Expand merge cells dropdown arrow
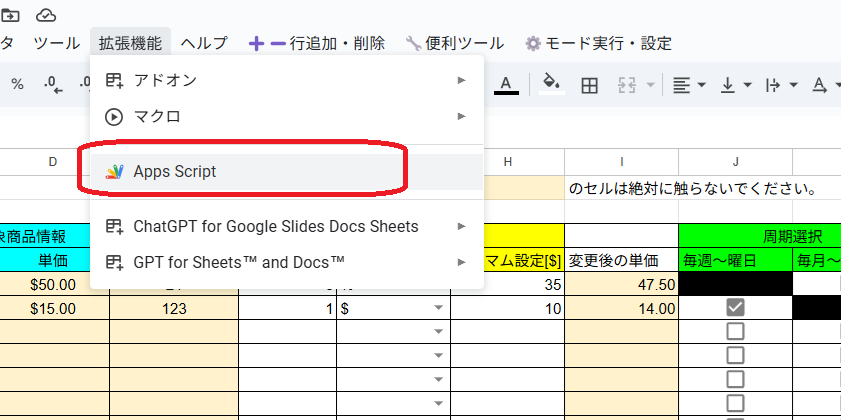Viewport: 841px width, 420px height. [x=651, y=85]
